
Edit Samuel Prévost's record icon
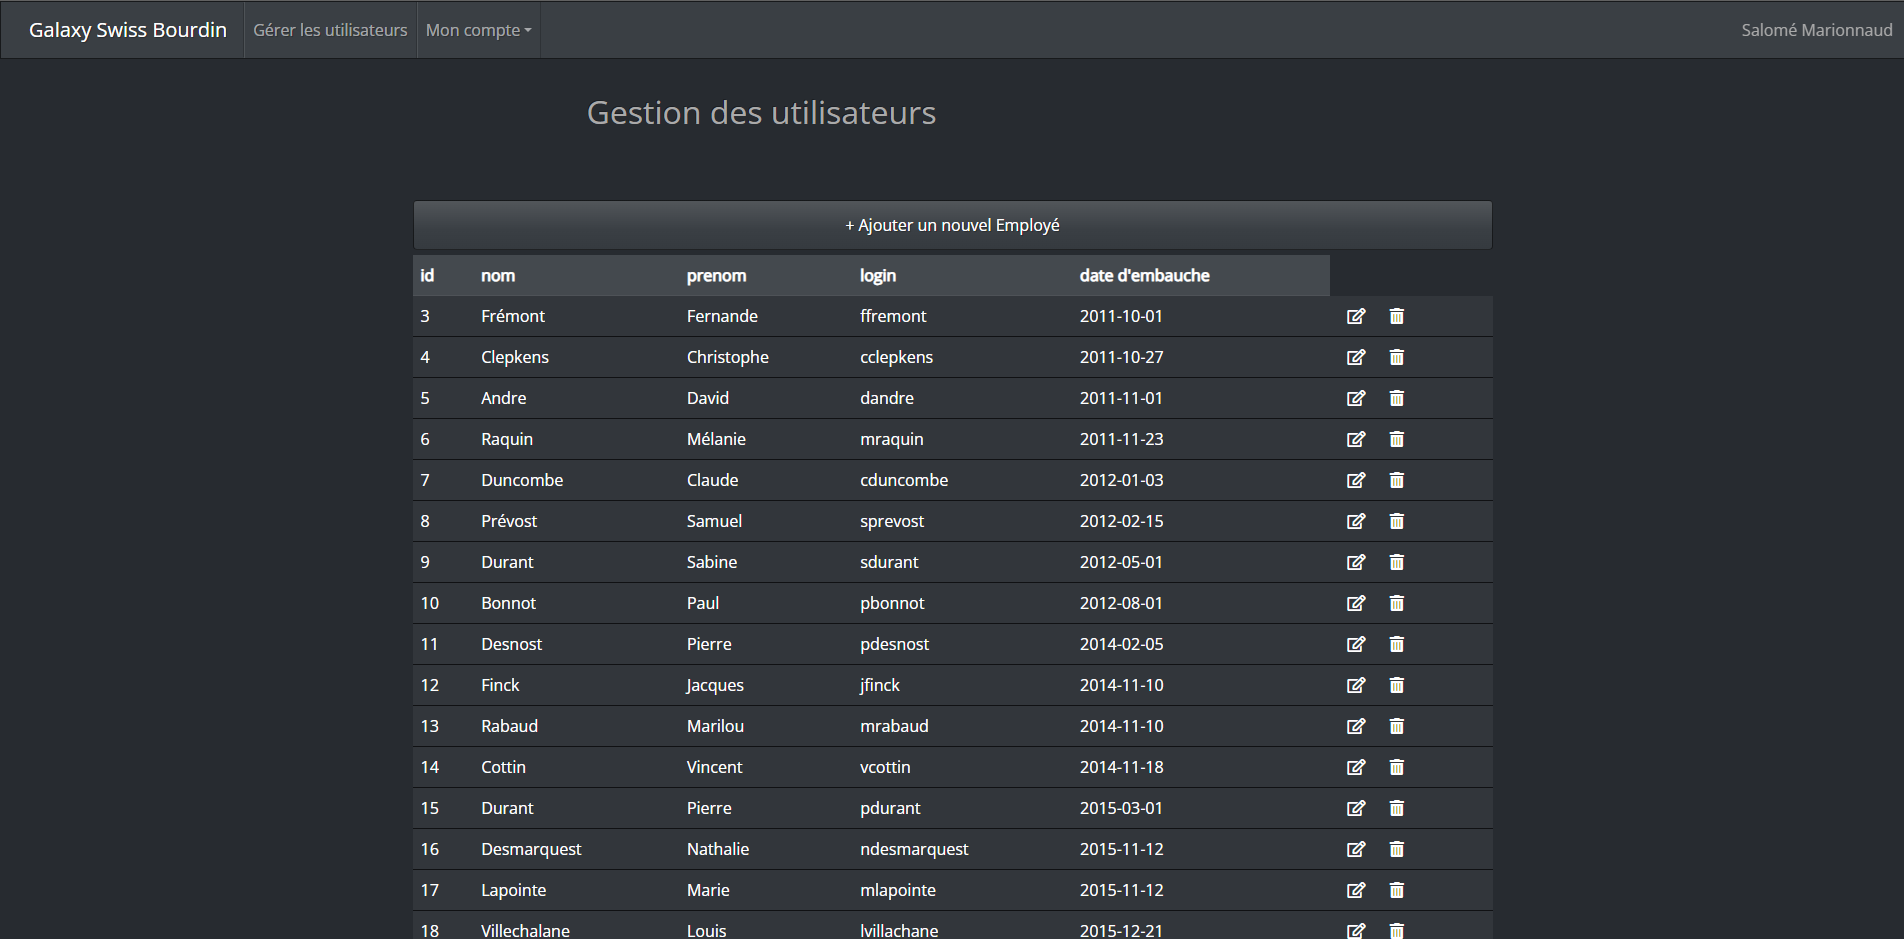1355,521
